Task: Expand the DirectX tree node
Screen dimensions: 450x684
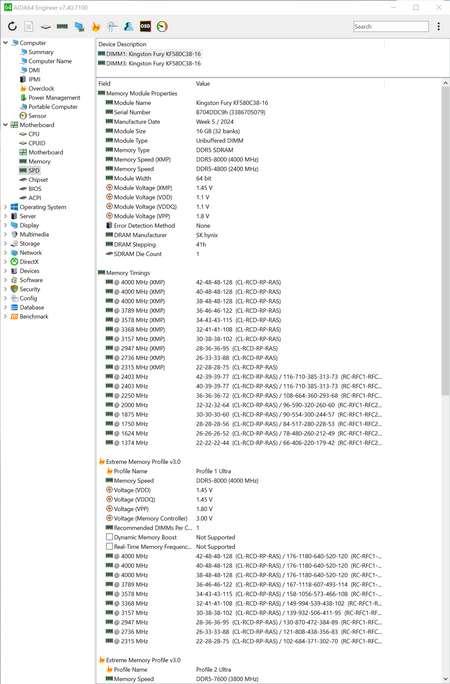Action: pos(6,262)
